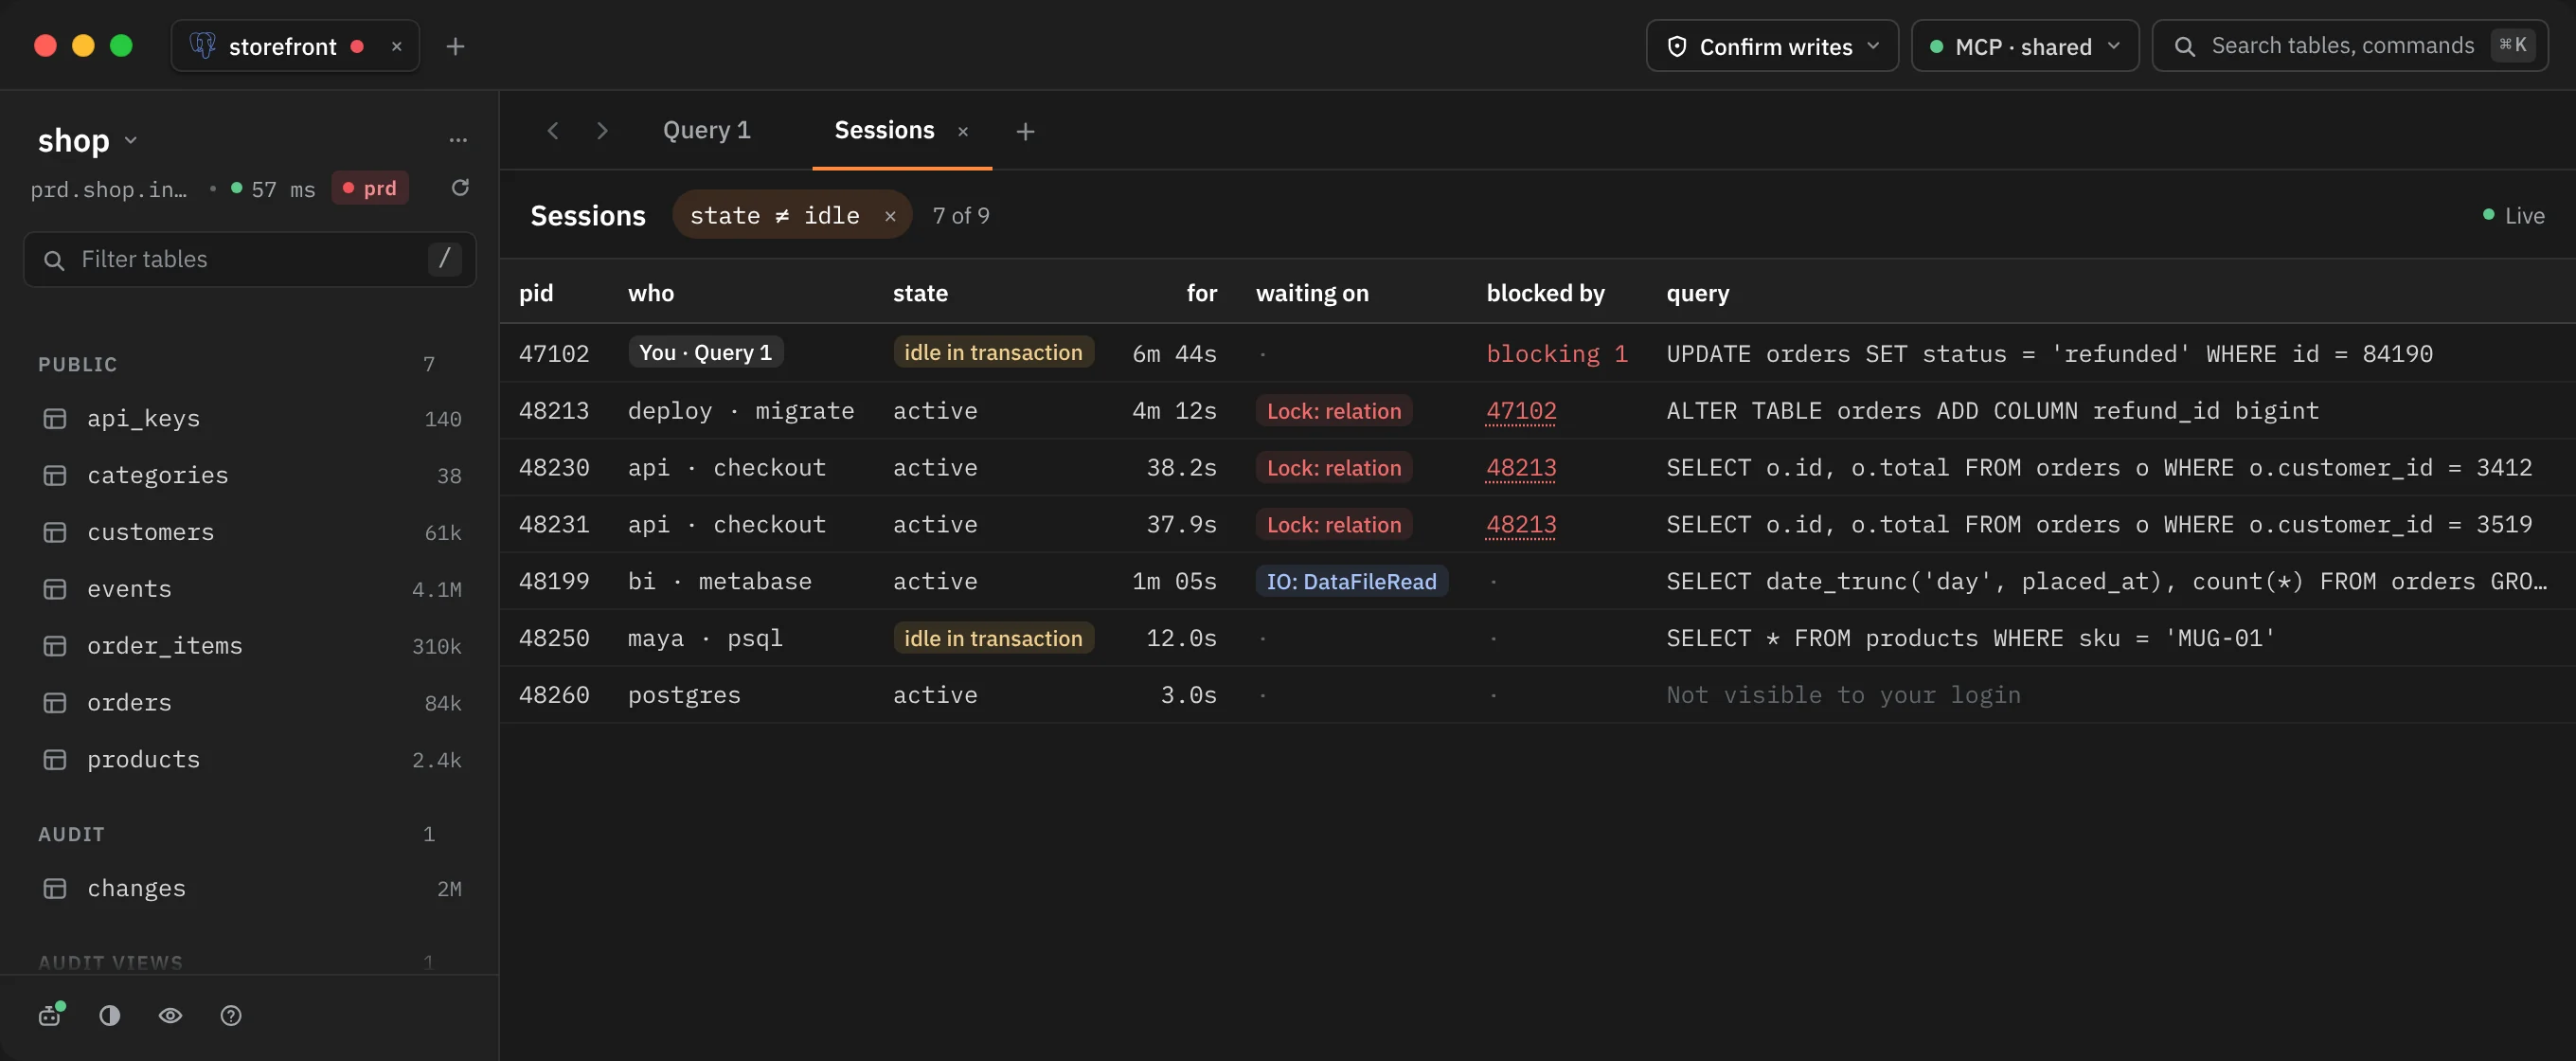The image size is (2576, 1061).
Task: Collapse the AUDIT schema section
Action: pyautogui.click(x=71, y=834)
